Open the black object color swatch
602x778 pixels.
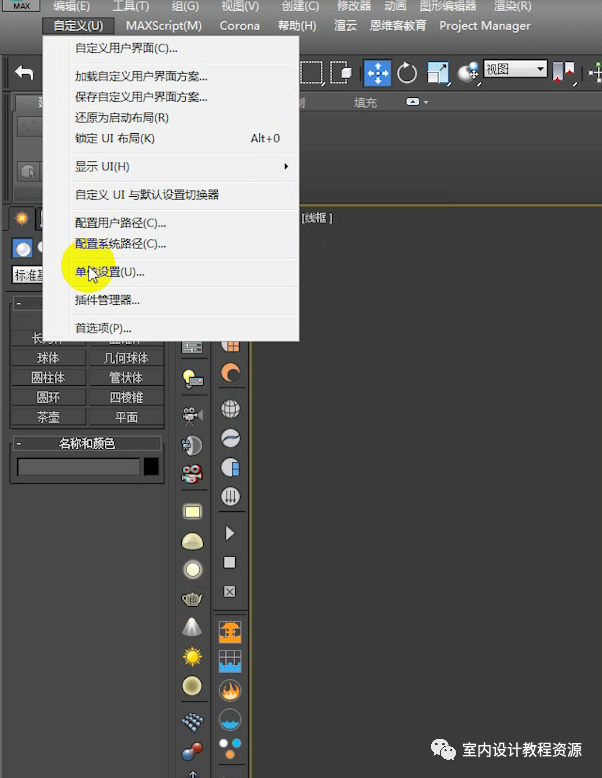pos(151,467)
